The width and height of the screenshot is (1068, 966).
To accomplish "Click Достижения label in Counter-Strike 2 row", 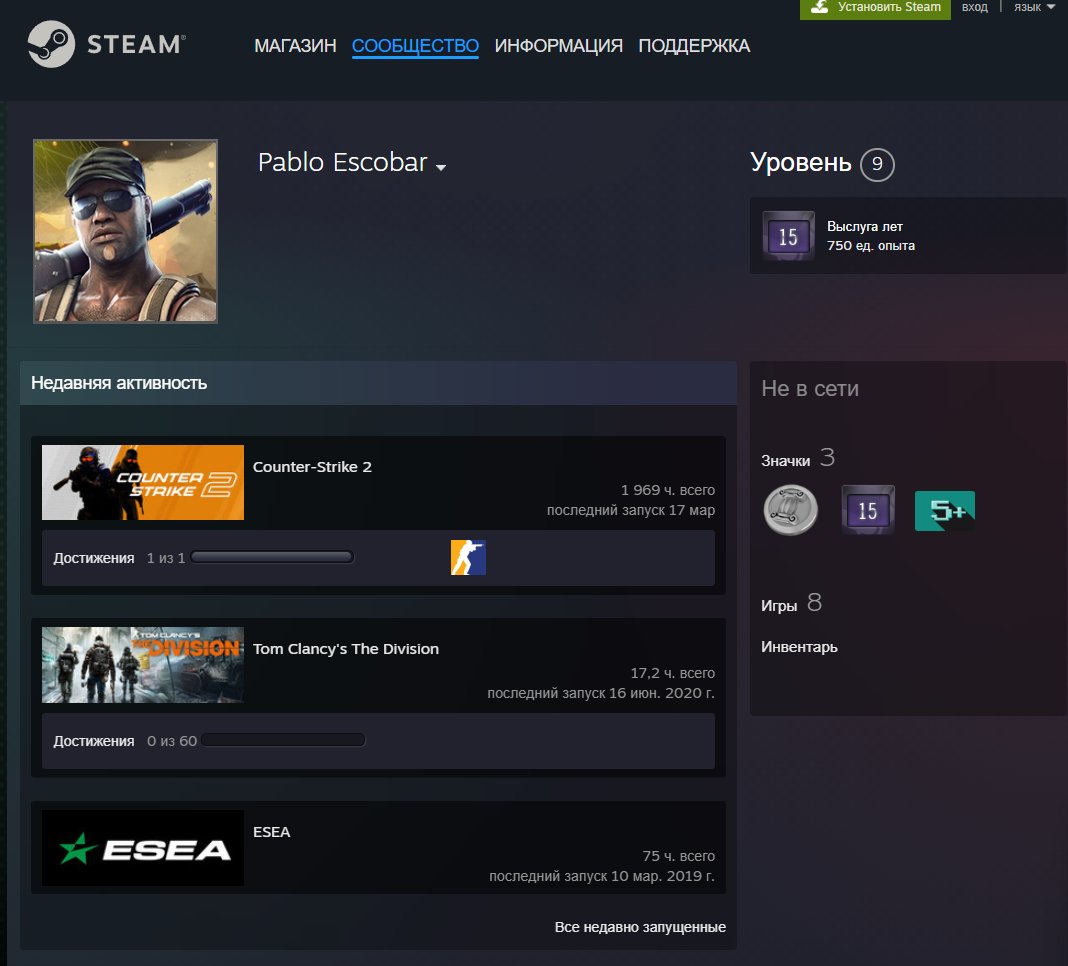I will (94, 558).
